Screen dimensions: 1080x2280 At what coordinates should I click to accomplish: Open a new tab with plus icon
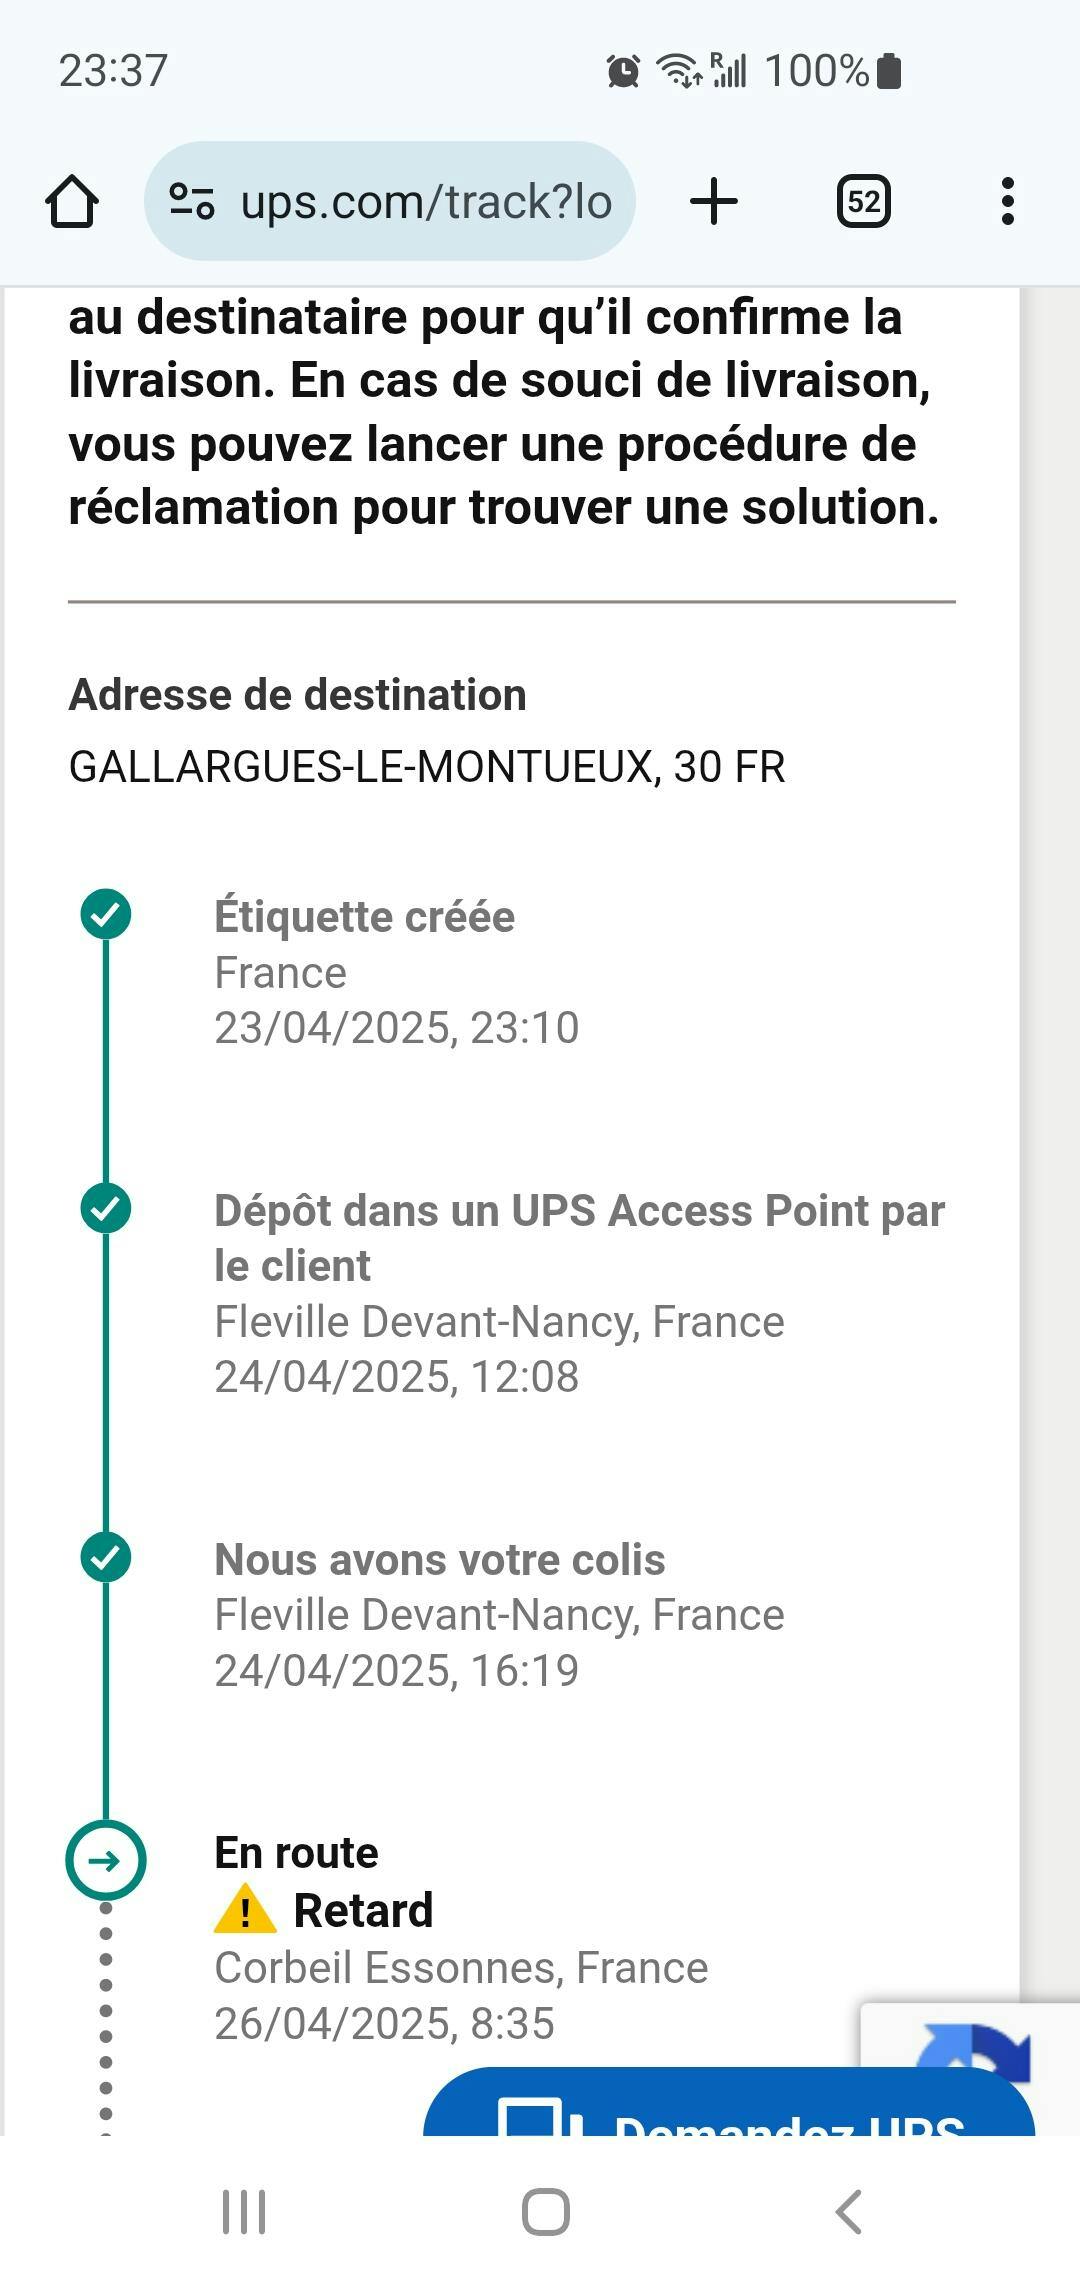coord(714,202)
